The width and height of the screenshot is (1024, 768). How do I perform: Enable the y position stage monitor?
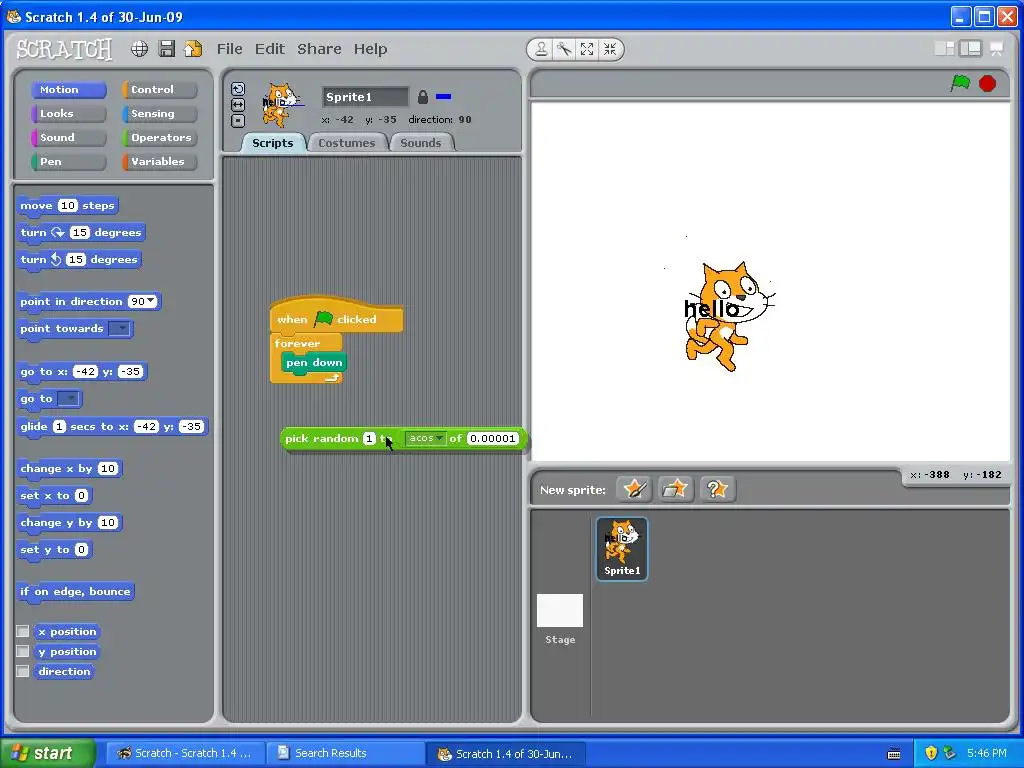23,651
